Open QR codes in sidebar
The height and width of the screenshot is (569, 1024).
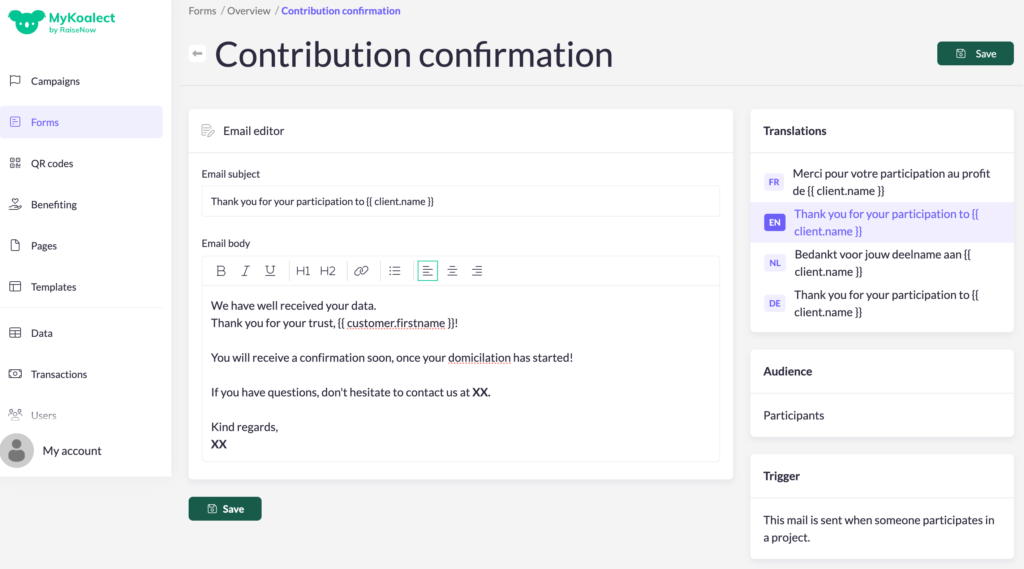pos(52,163)
